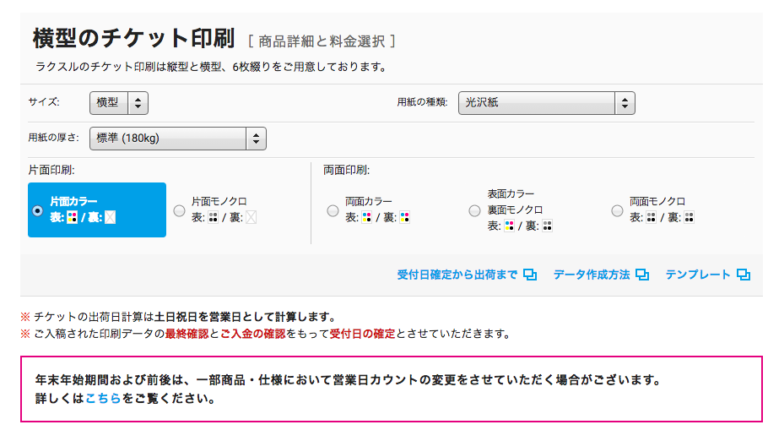Viewport: 768px width, 441px height.
Task: Open the テンプレート link
Action: [x=698, y=275]
